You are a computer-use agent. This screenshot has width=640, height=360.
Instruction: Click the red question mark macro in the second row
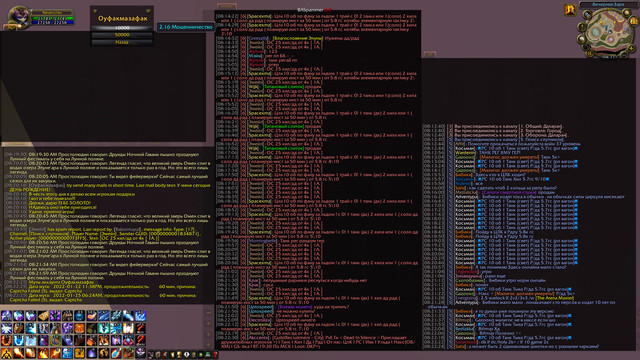tap(140, 328)
